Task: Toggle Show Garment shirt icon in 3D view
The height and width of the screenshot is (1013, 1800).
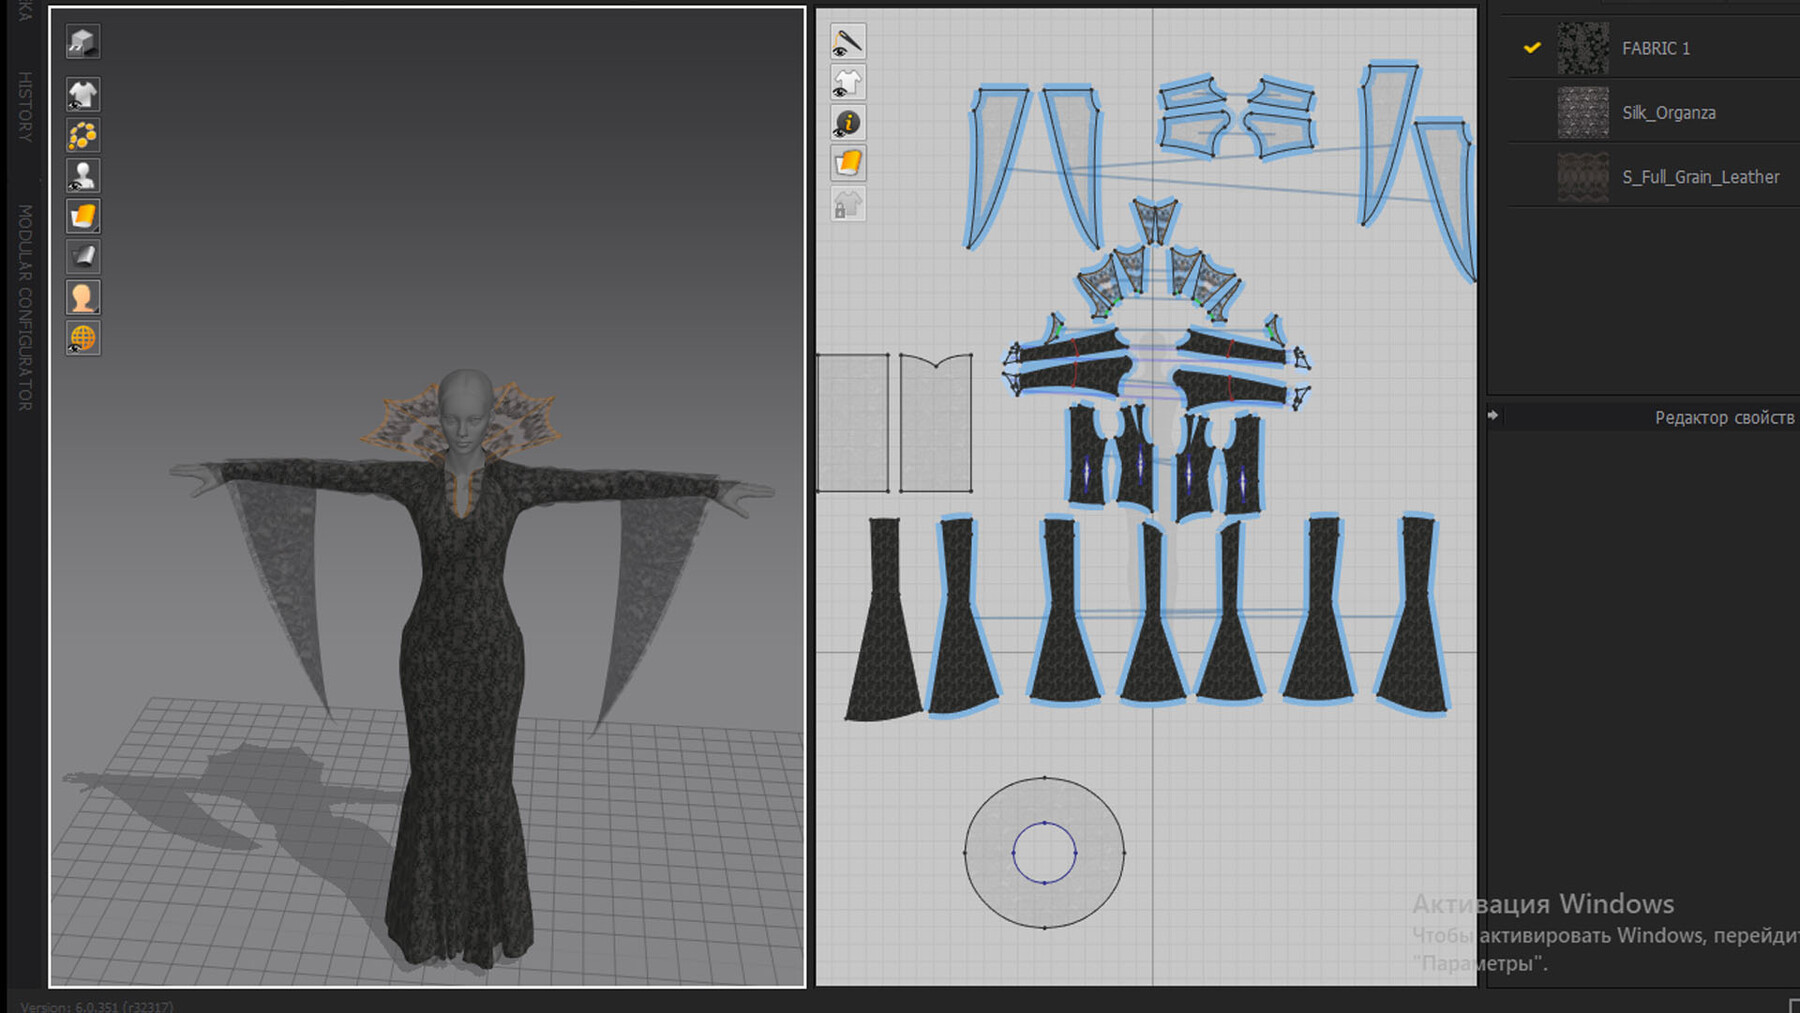Action: [83, 94]
